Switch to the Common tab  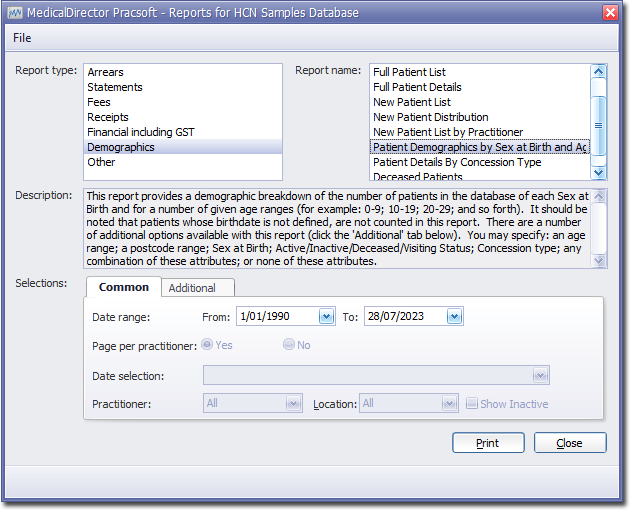coord(124,287)
